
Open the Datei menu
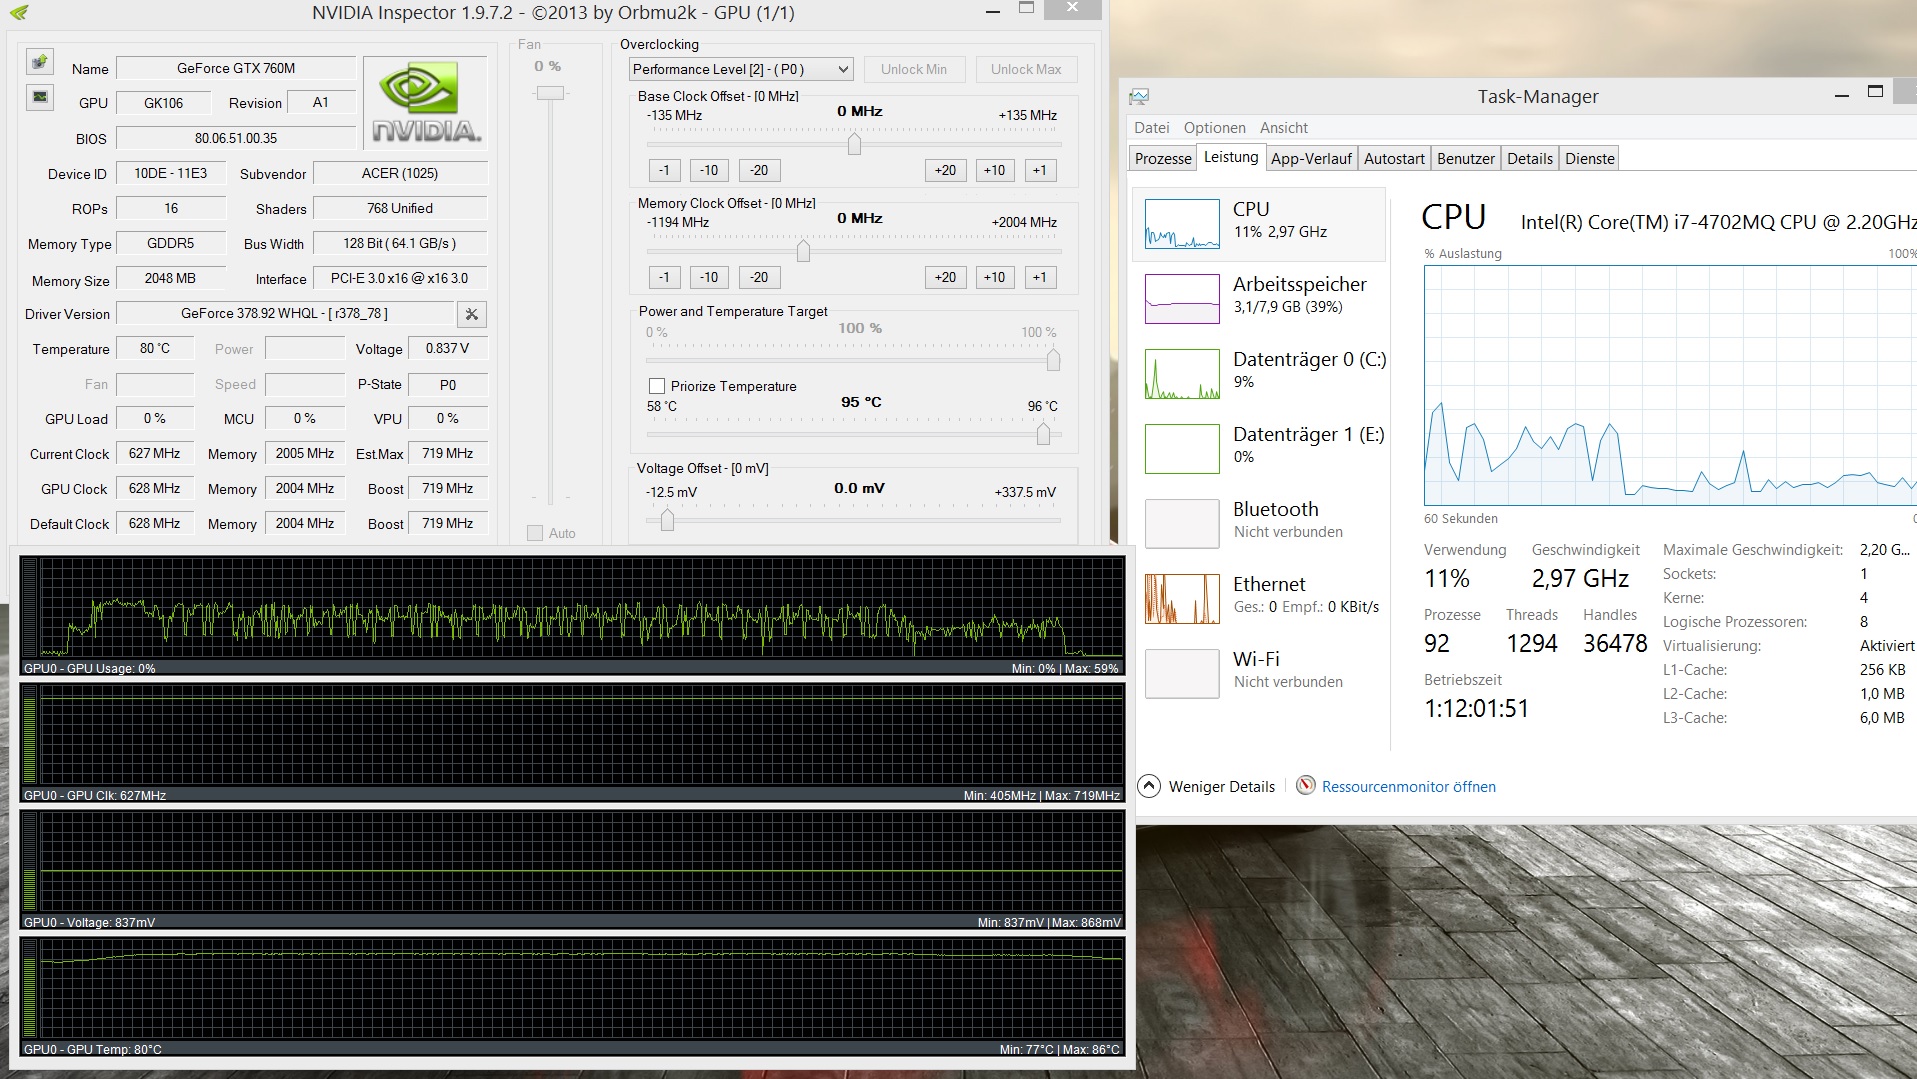(1151, 128)
